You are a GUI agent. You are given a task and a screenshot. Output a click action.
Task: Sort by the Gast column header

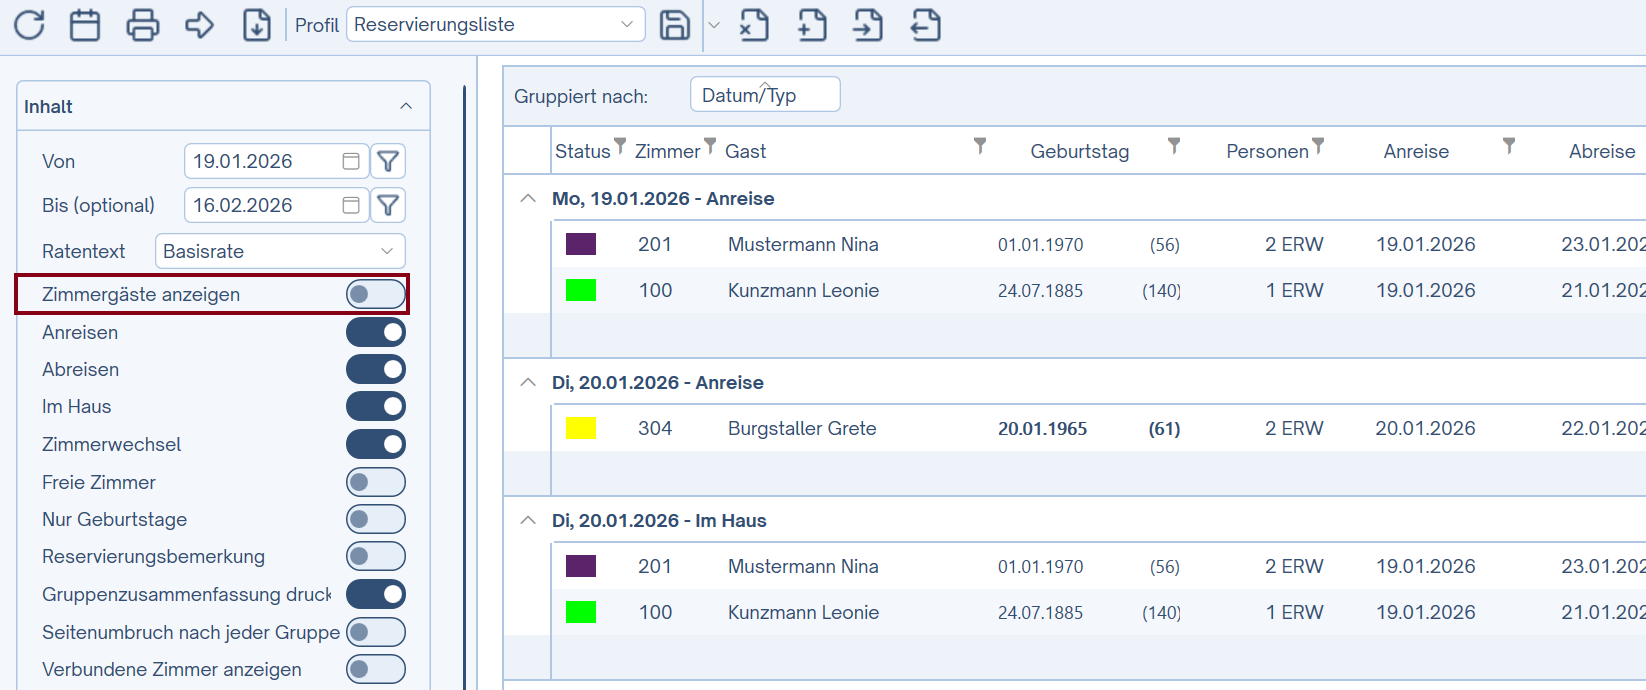pos(745,151)
